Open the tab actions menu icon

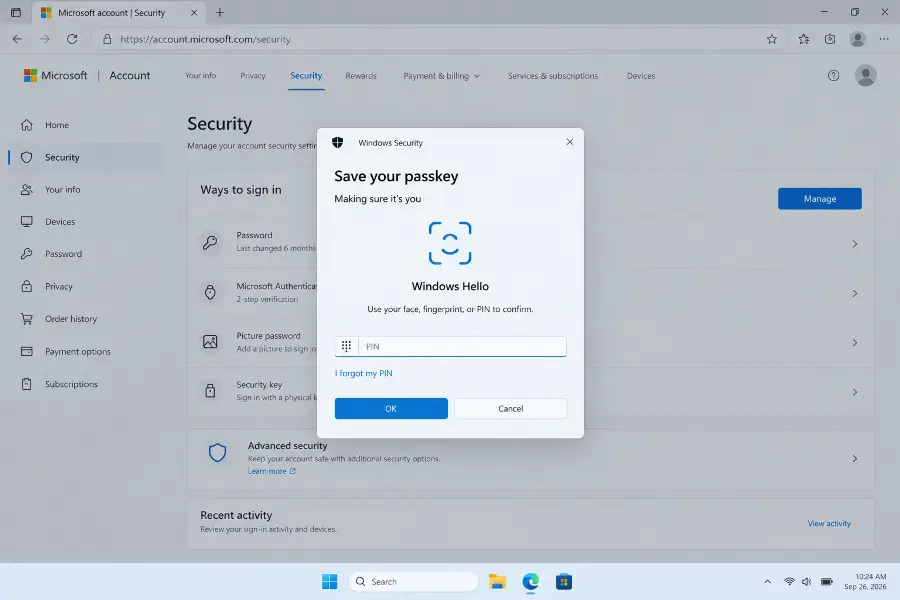coord(16,13)
